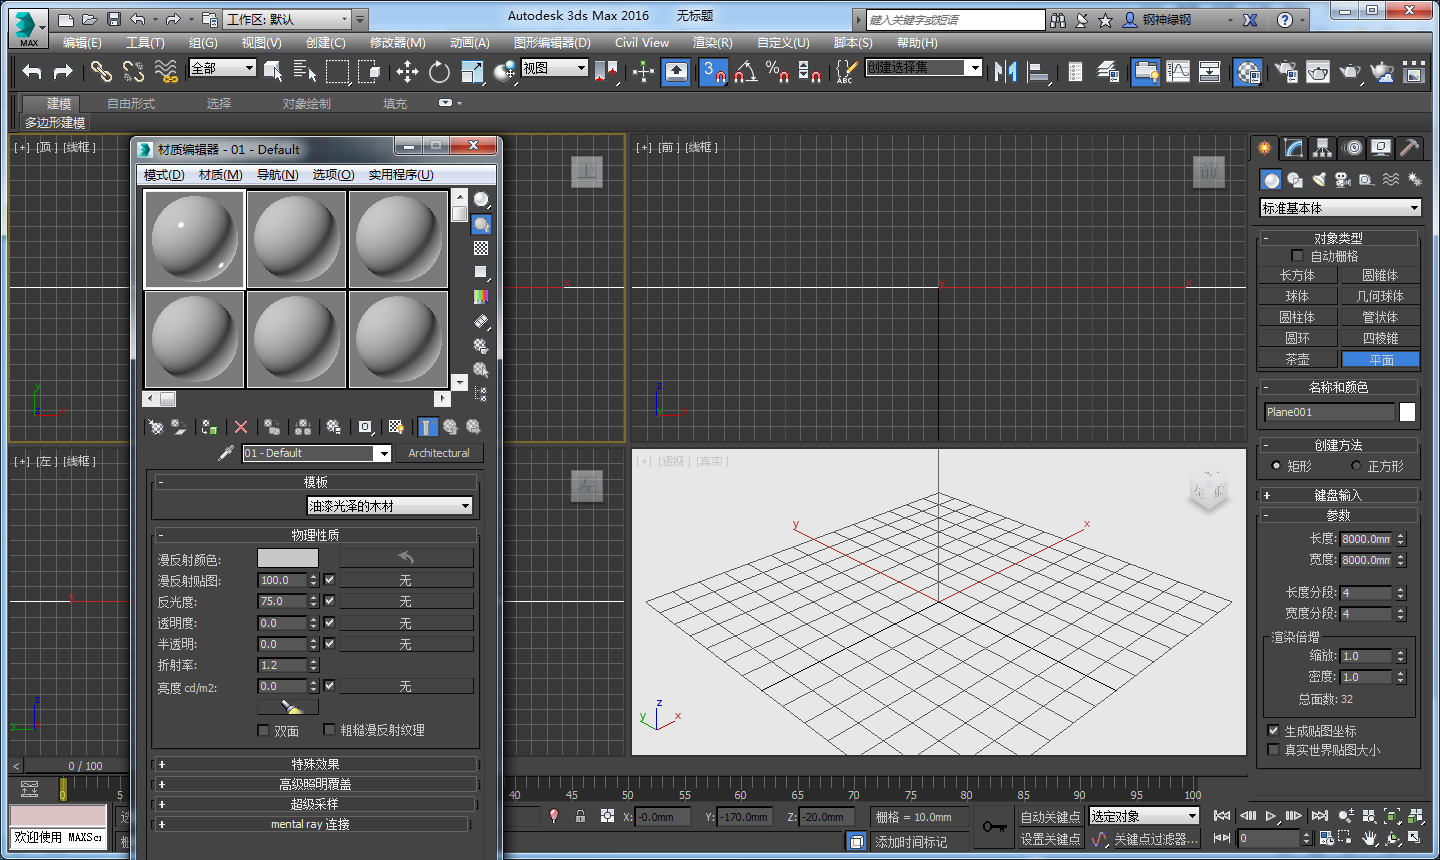Toggle the 漫反射贴图 map checkbox

coord(329,580)
